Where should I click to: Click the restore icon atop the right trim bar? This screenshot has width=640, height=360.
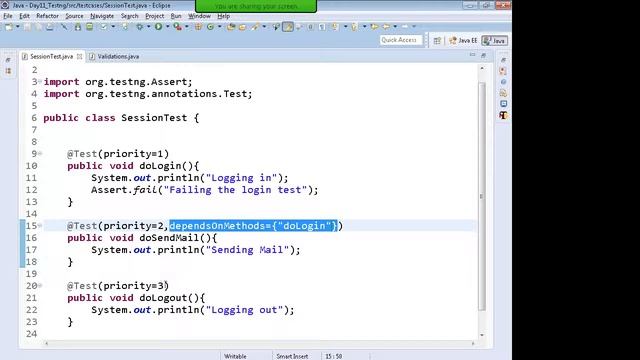503,60
